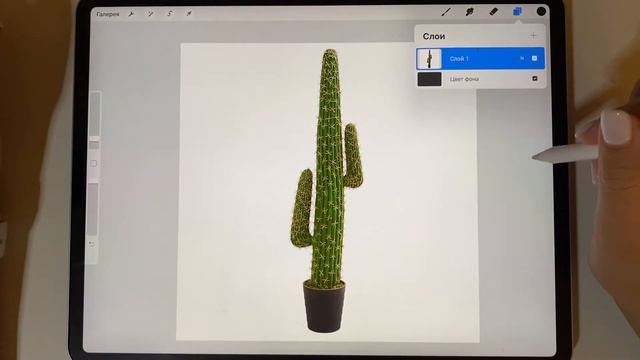Open the active color picker circle
Viewport: 640px width, 360px height.
[x=541, y=11]
